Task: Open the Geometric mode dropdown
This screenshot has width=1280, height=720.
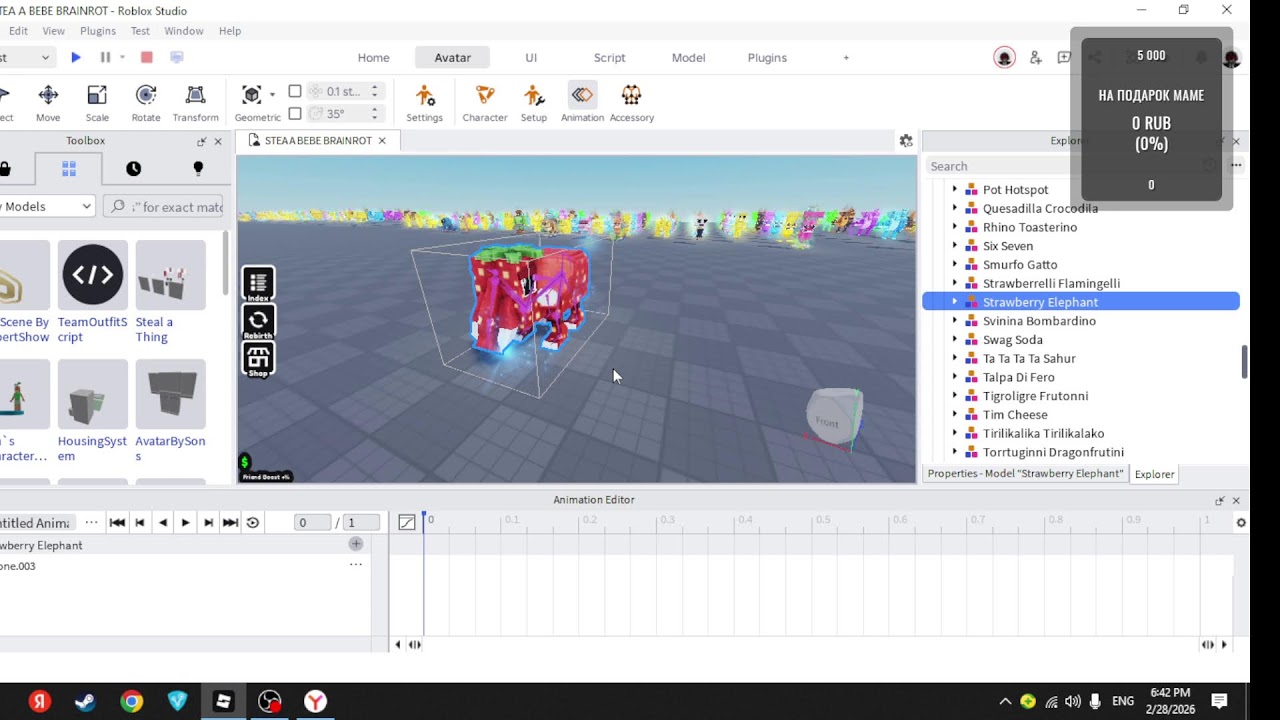Action: pyautogui.click(x=272, y=94)
